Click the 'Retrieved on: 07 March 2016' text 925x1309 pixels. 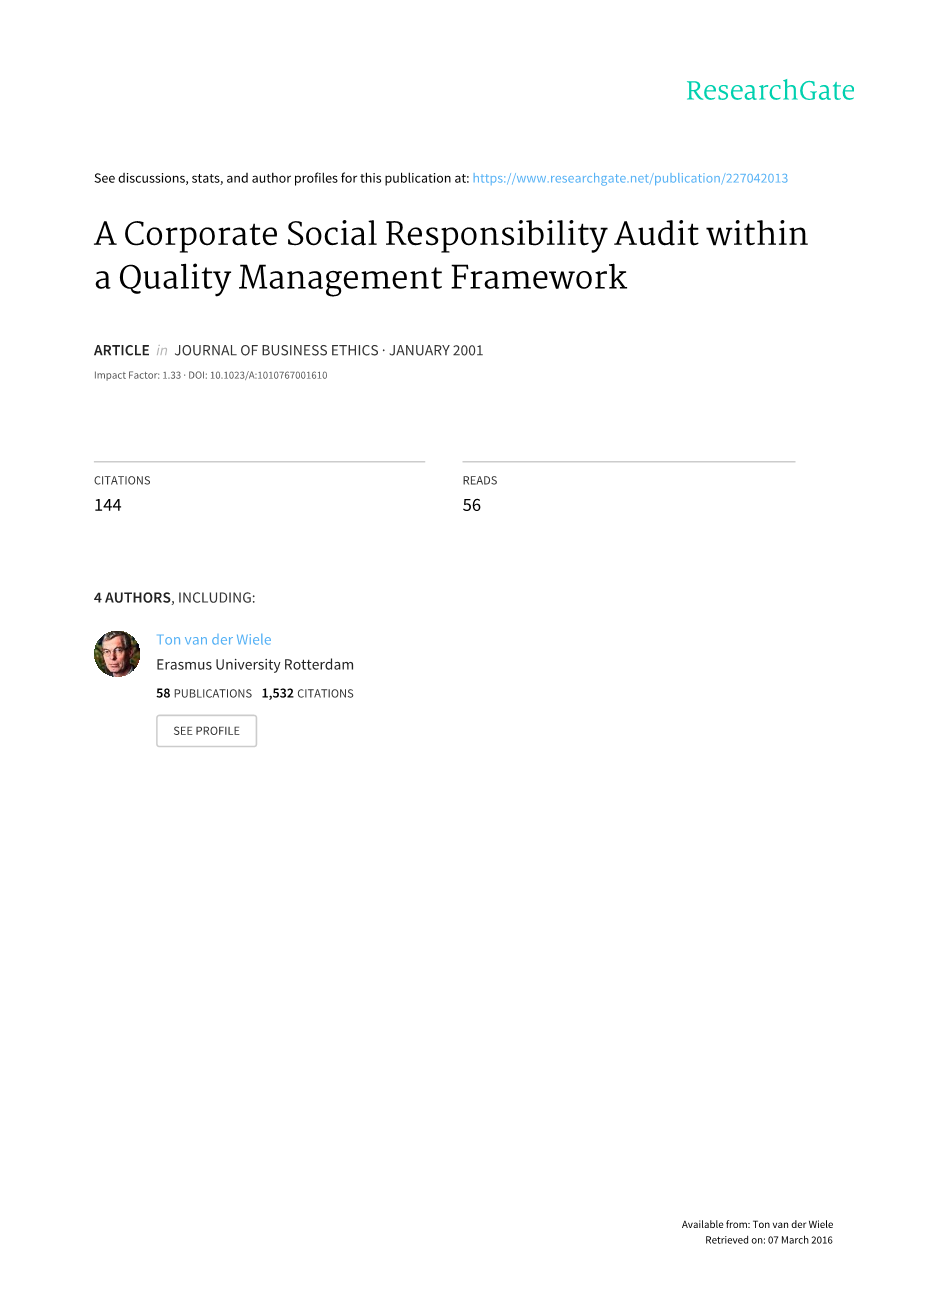tap(768, 1241)
